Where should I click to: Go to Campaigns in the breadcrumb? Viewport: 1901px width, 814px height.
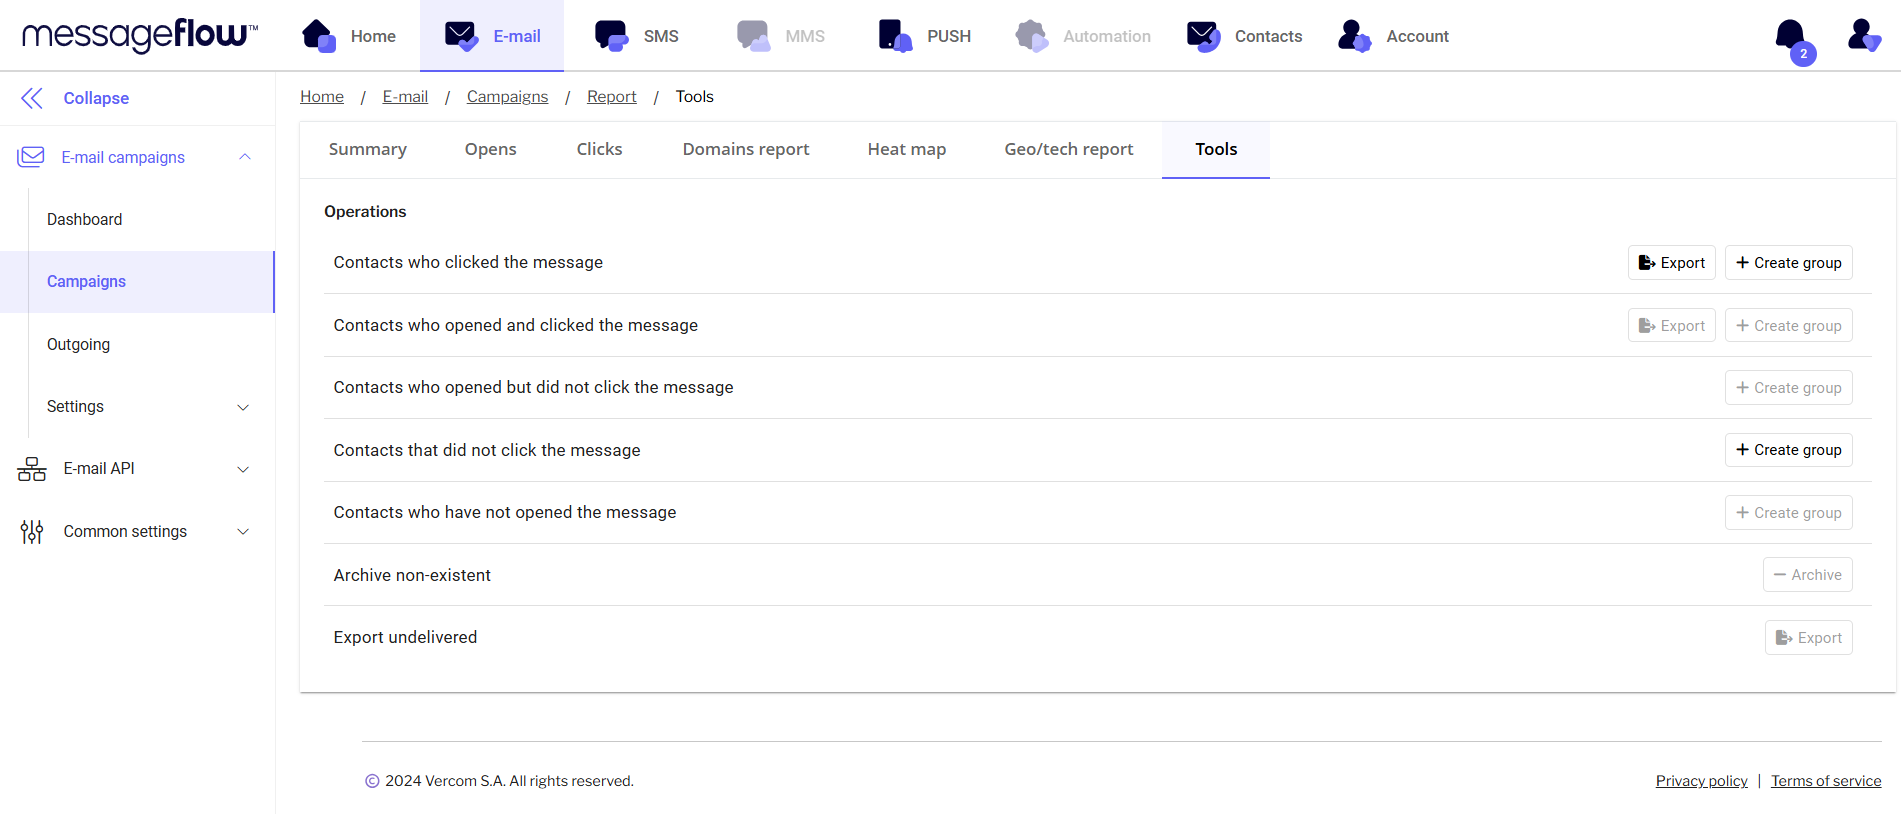(x=507, y=97)
